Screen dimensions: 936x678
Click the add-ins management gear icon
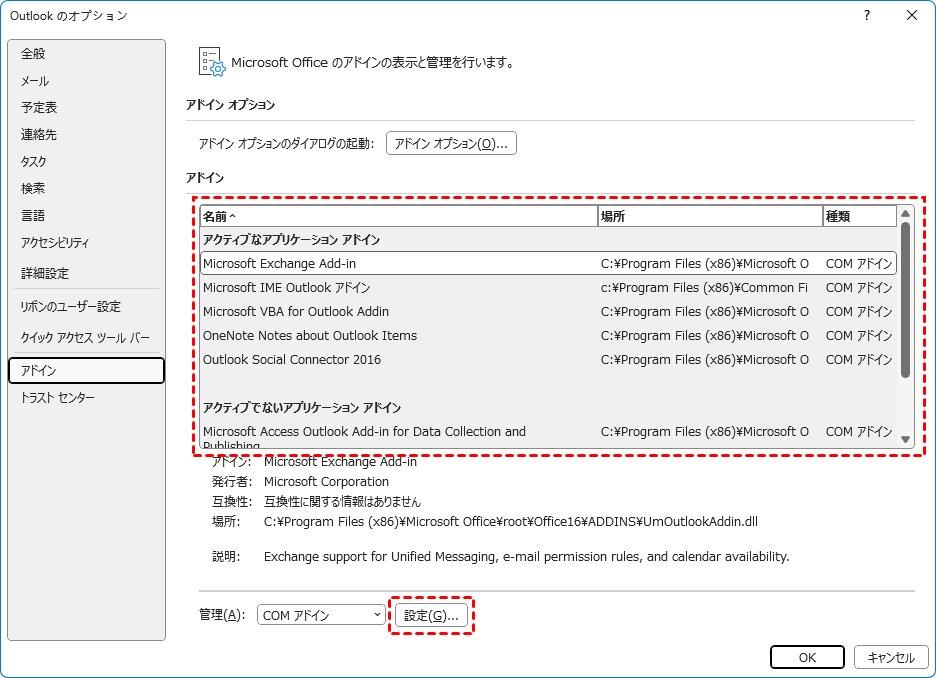coord(212,62)
